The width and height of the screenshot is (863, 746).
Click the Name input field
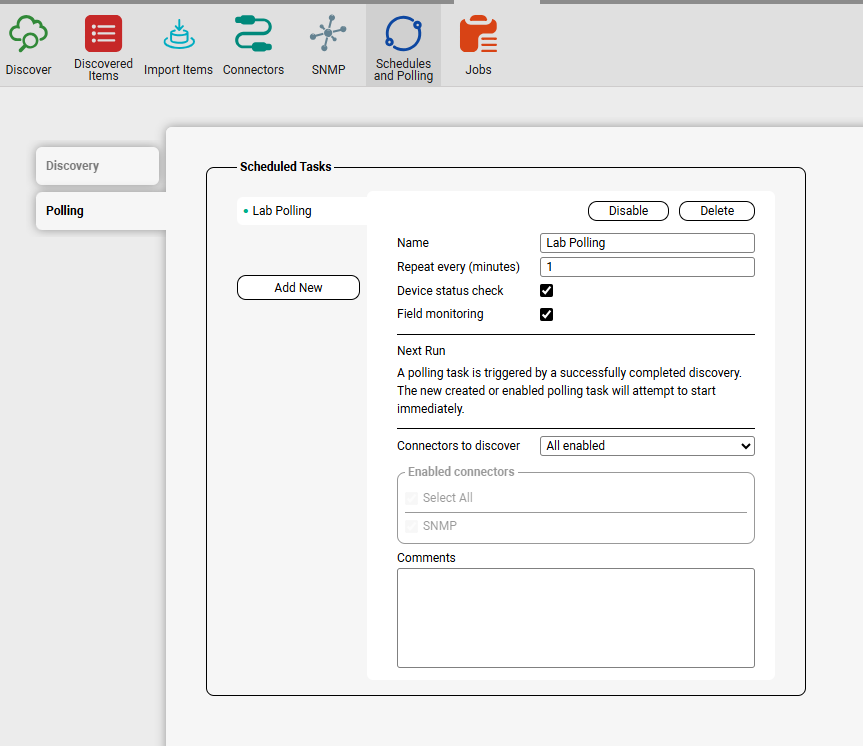point(647,243)
